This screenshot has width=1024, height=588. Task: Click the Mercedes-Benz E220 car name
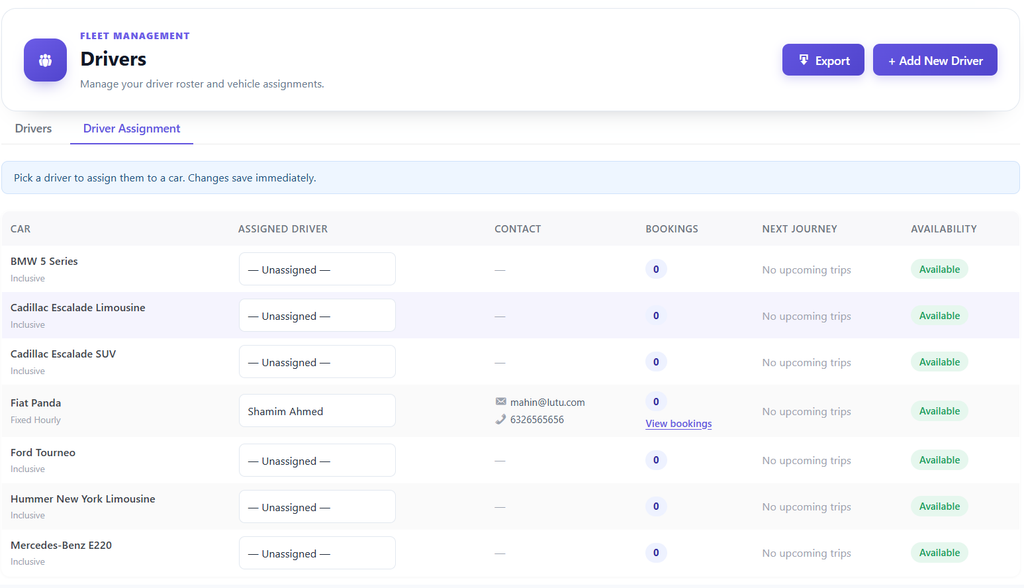[x=61, y=546]
